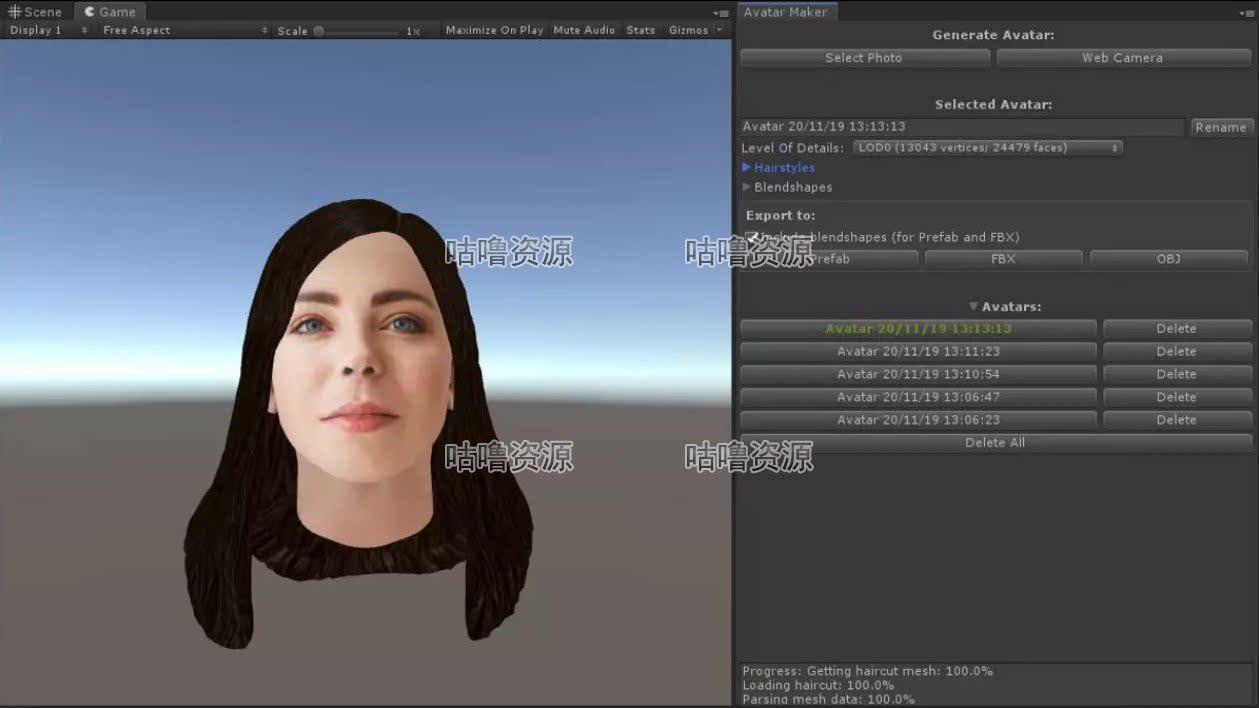1259x708 pixels.
Task: Select Avatar 20/11/19 13:11:23
Action: tap(918, 351)
